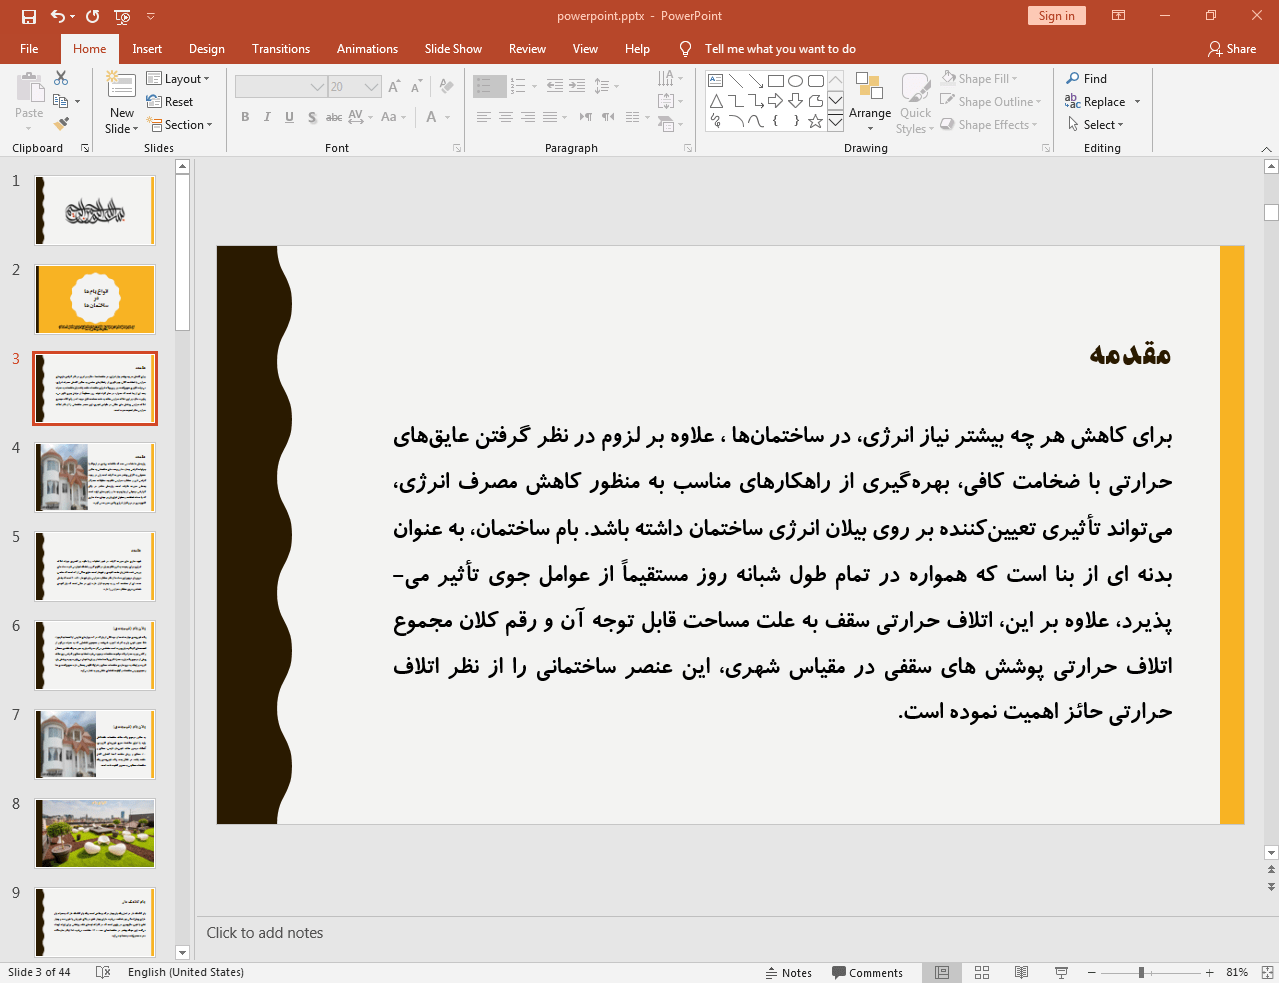Switch to the Insert ribbon tab

pyautogui.click(x=147, y=48)
